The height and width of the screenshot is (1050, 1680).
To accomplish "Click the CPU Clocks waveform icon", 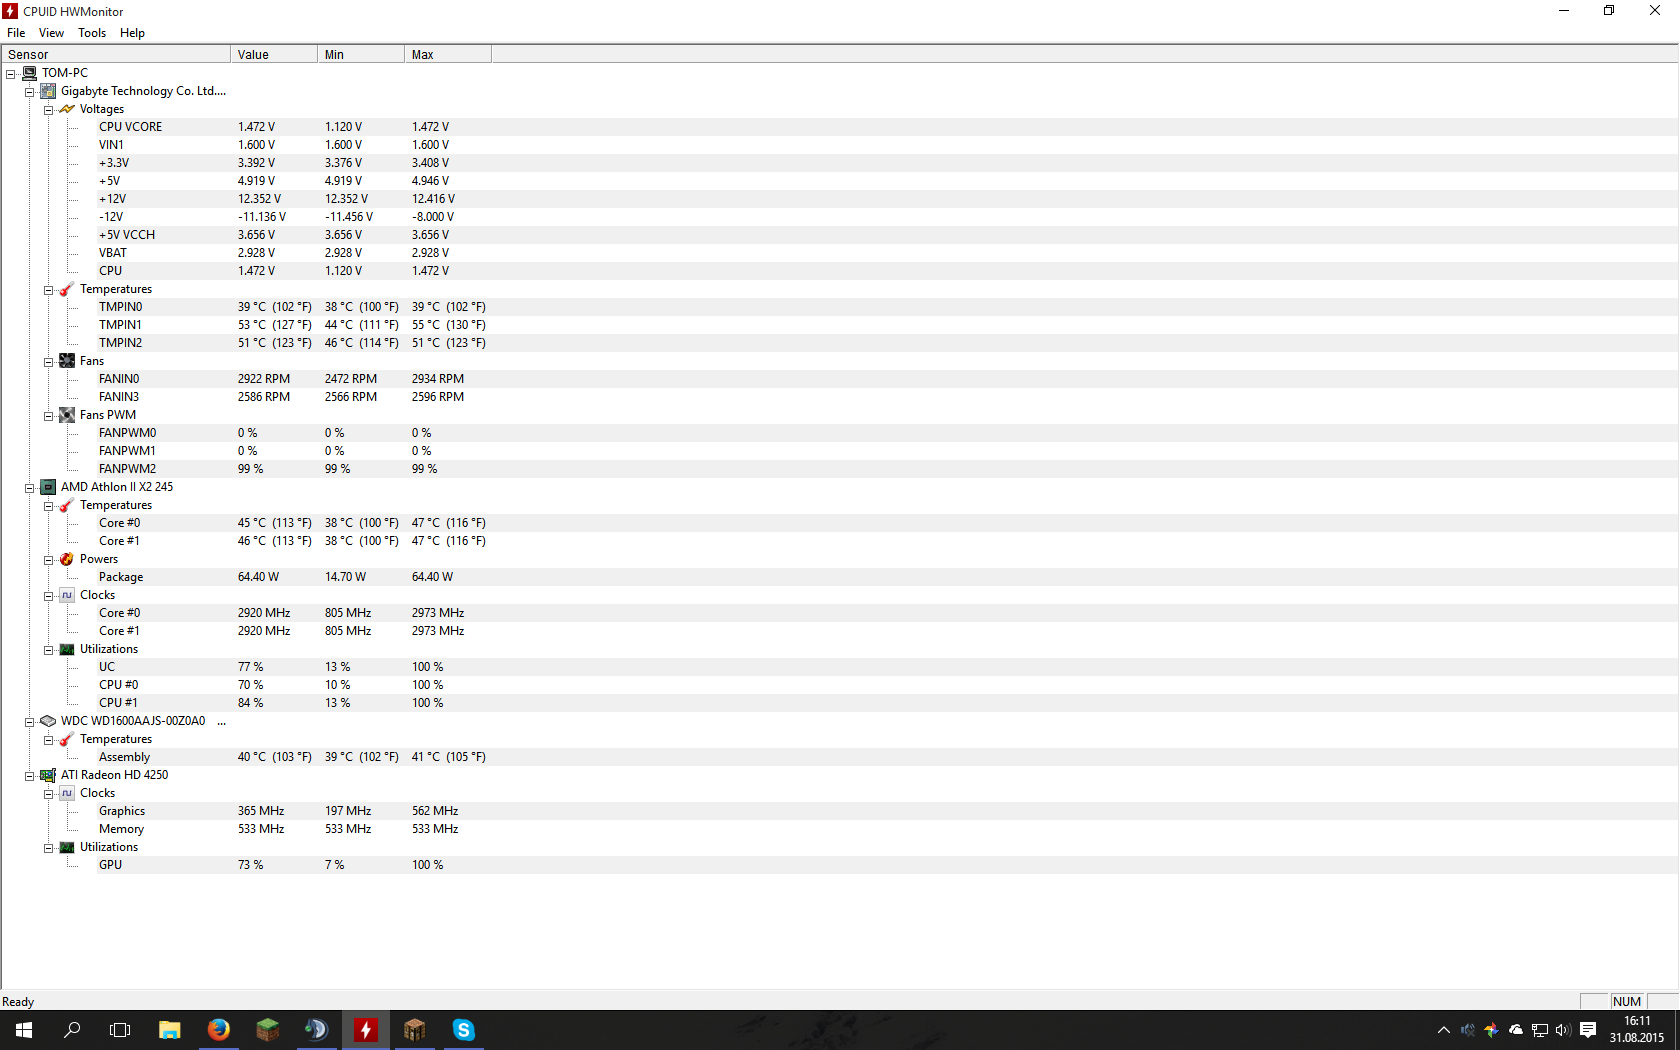I will (x=67, y=595).
